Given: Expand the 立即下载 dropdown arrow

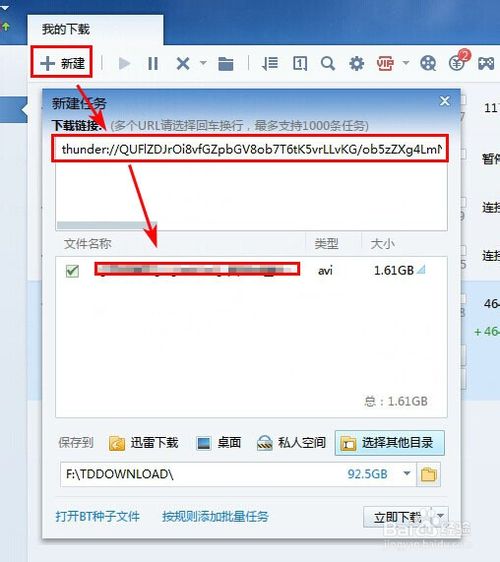Looking at the screenshot, I should 440,516.
